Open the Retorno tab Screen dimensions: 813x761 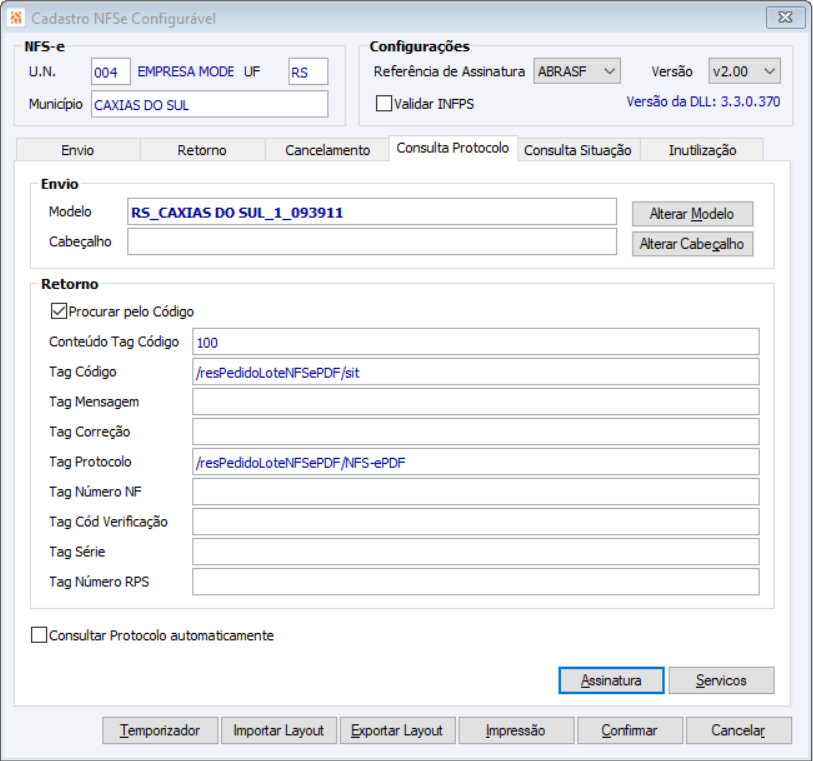(202, 150)
